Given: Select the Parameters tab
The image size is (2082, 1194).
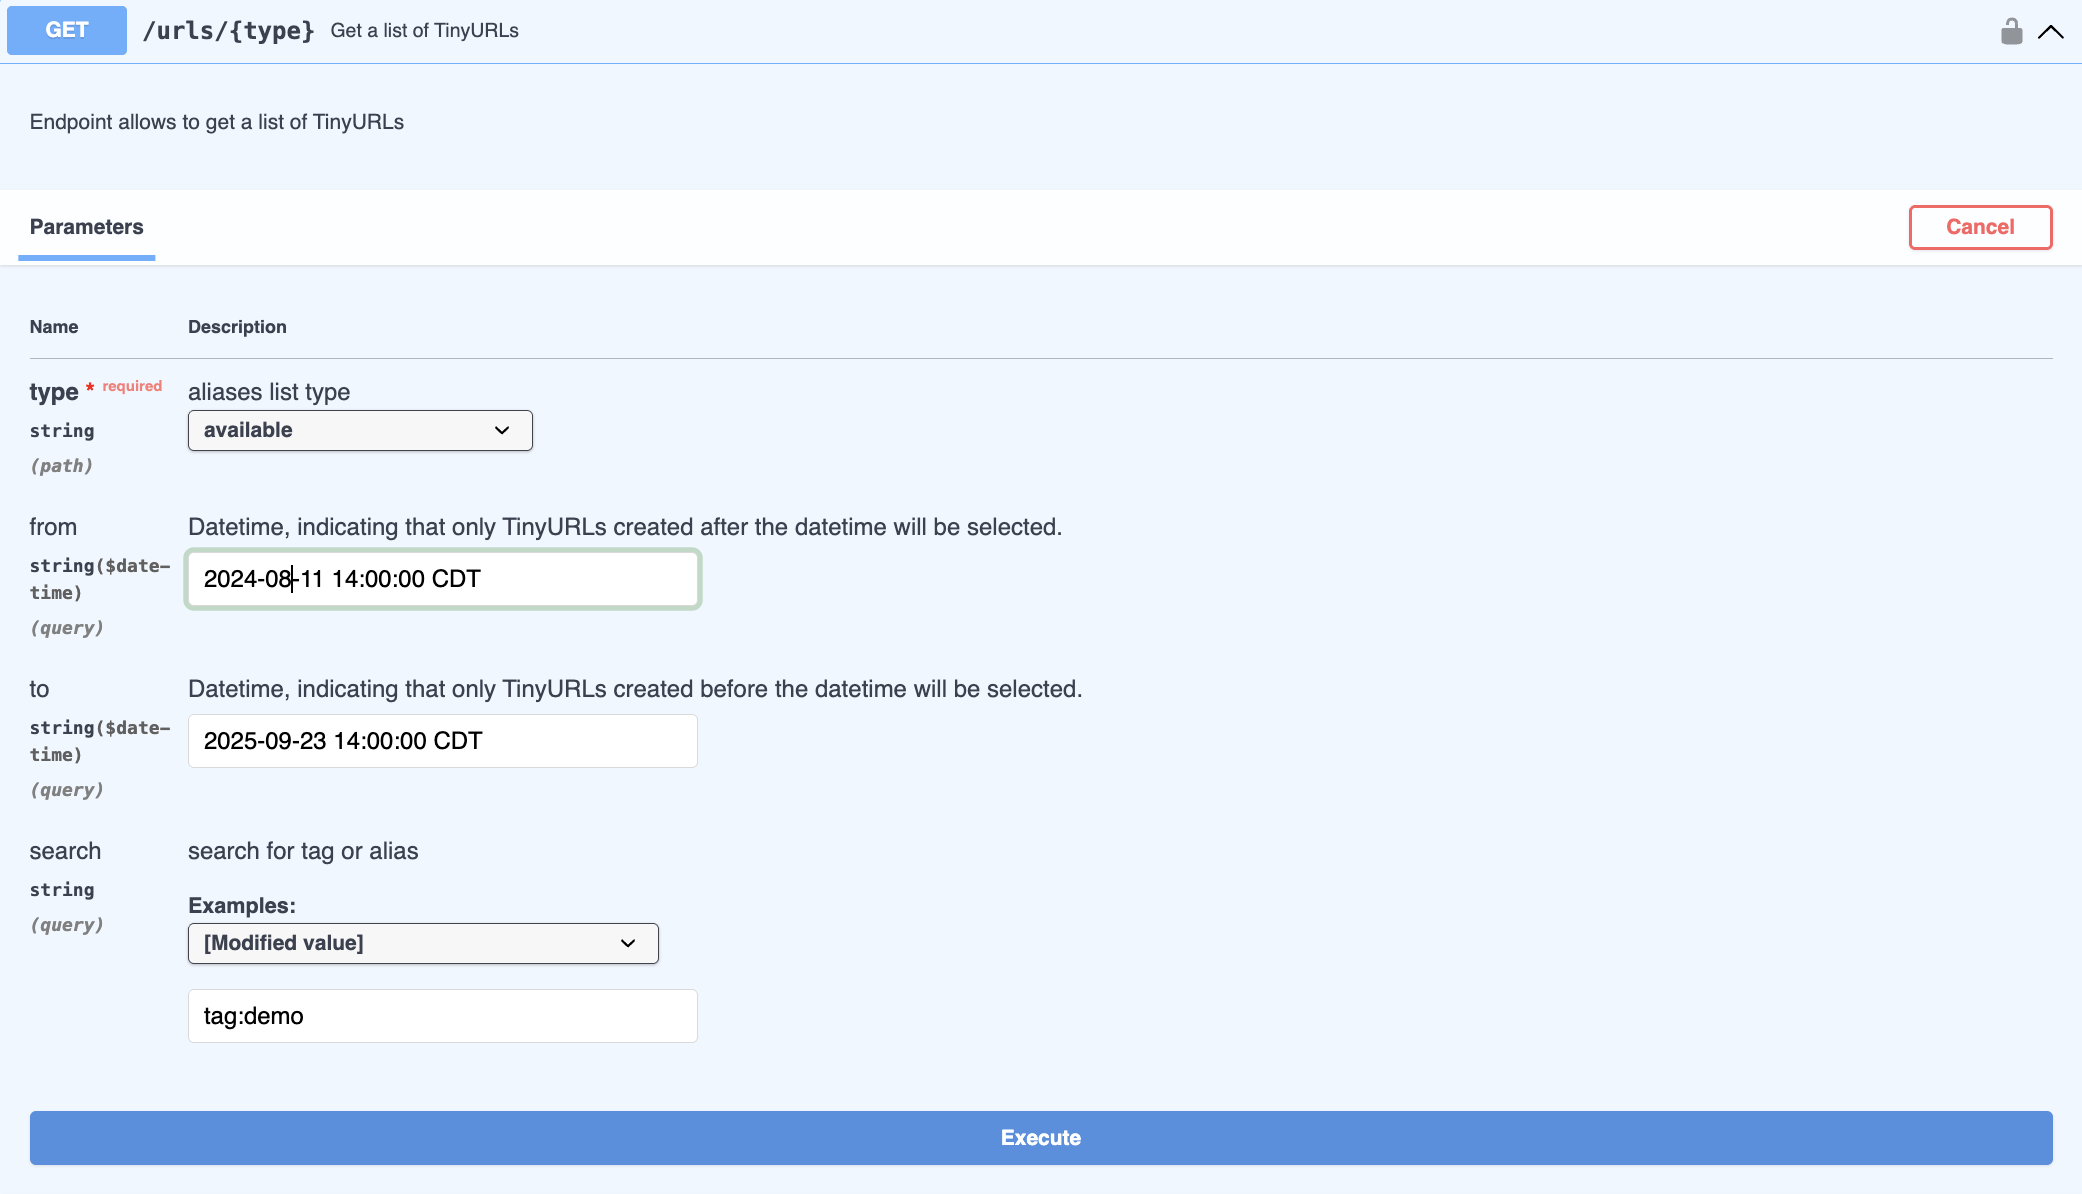Looking at the screenshot, I should pyautogui.click(x=87, y=227).
